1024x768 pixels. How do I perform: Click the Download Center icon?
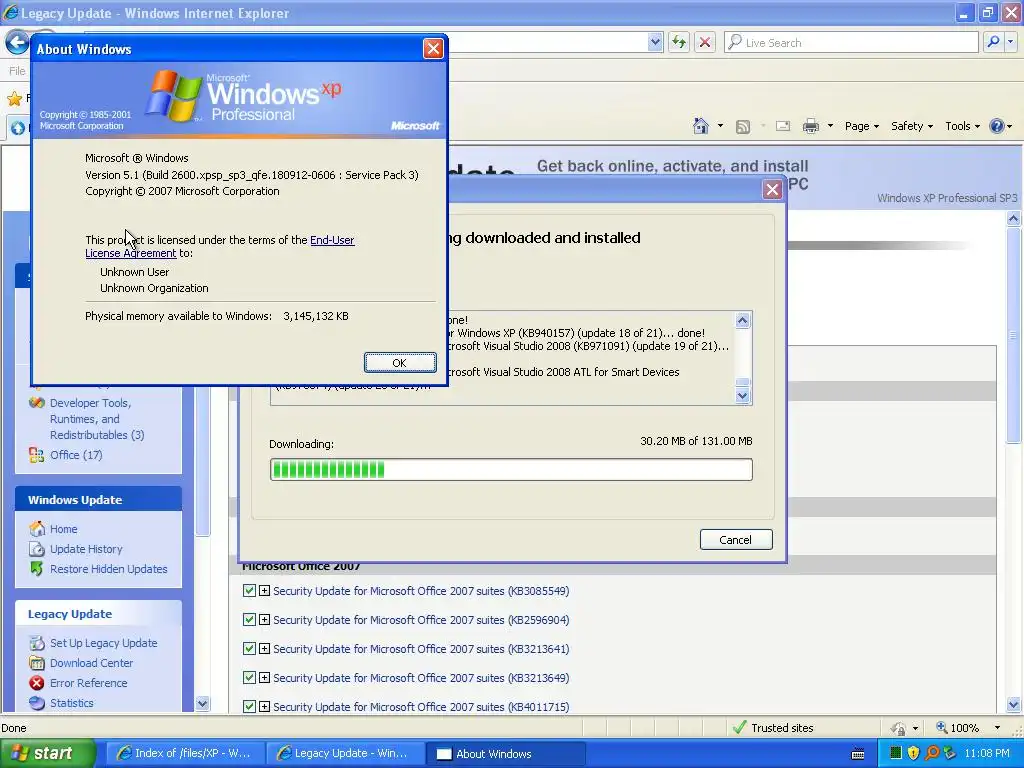click(x=37, y=663)
